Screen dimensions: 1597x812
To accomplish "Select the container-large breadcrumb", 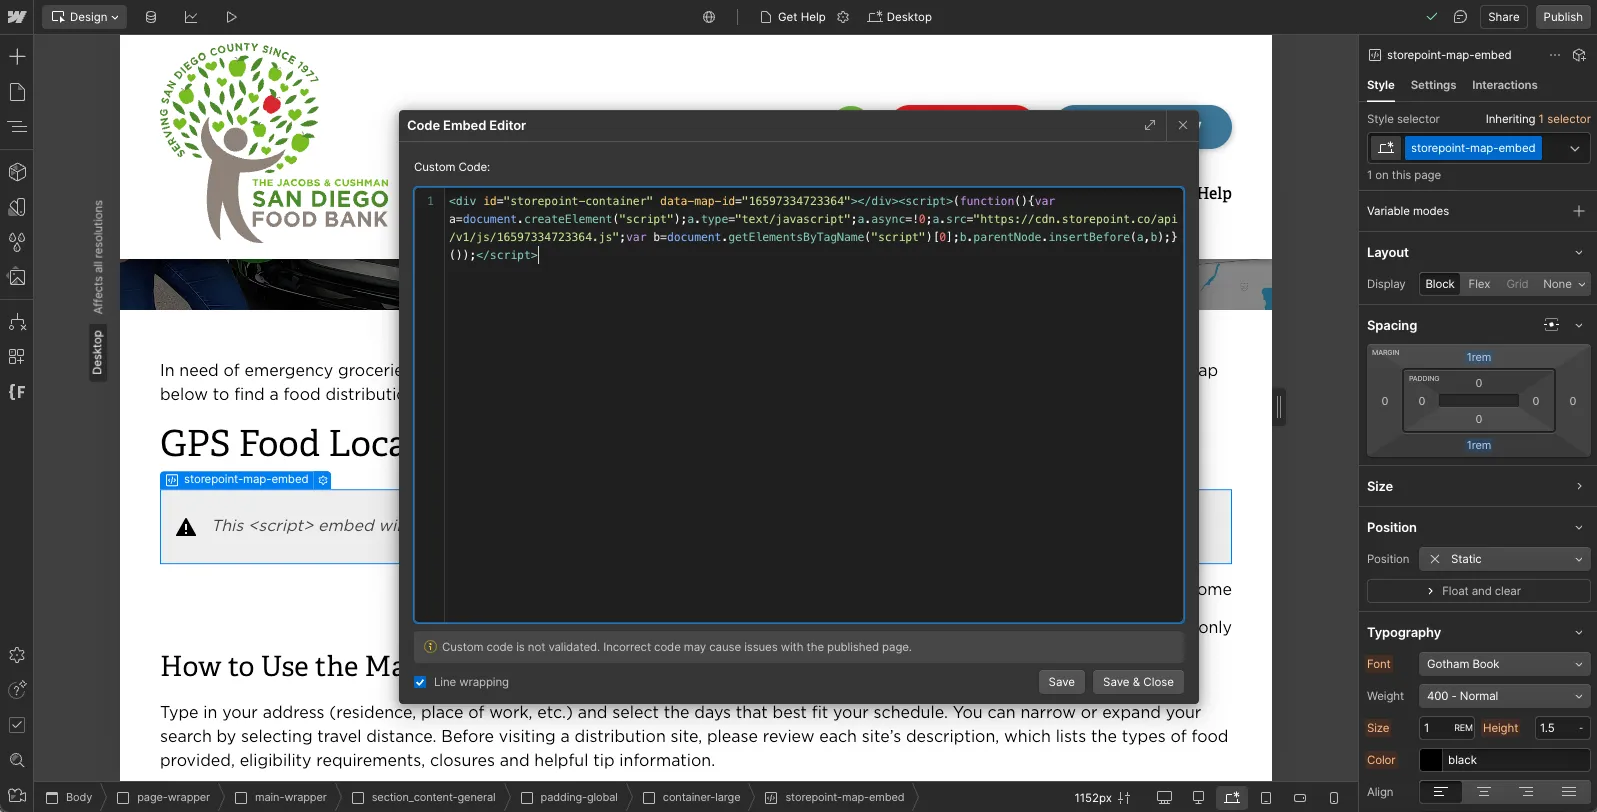I will (x=692, y=798).
